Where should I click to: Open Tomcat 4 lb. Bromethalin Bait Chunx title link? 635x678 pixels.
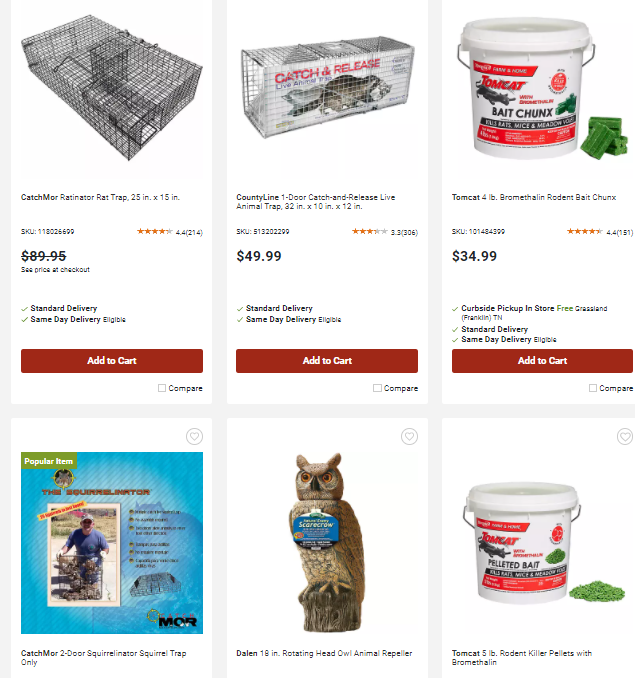(534, 197)
